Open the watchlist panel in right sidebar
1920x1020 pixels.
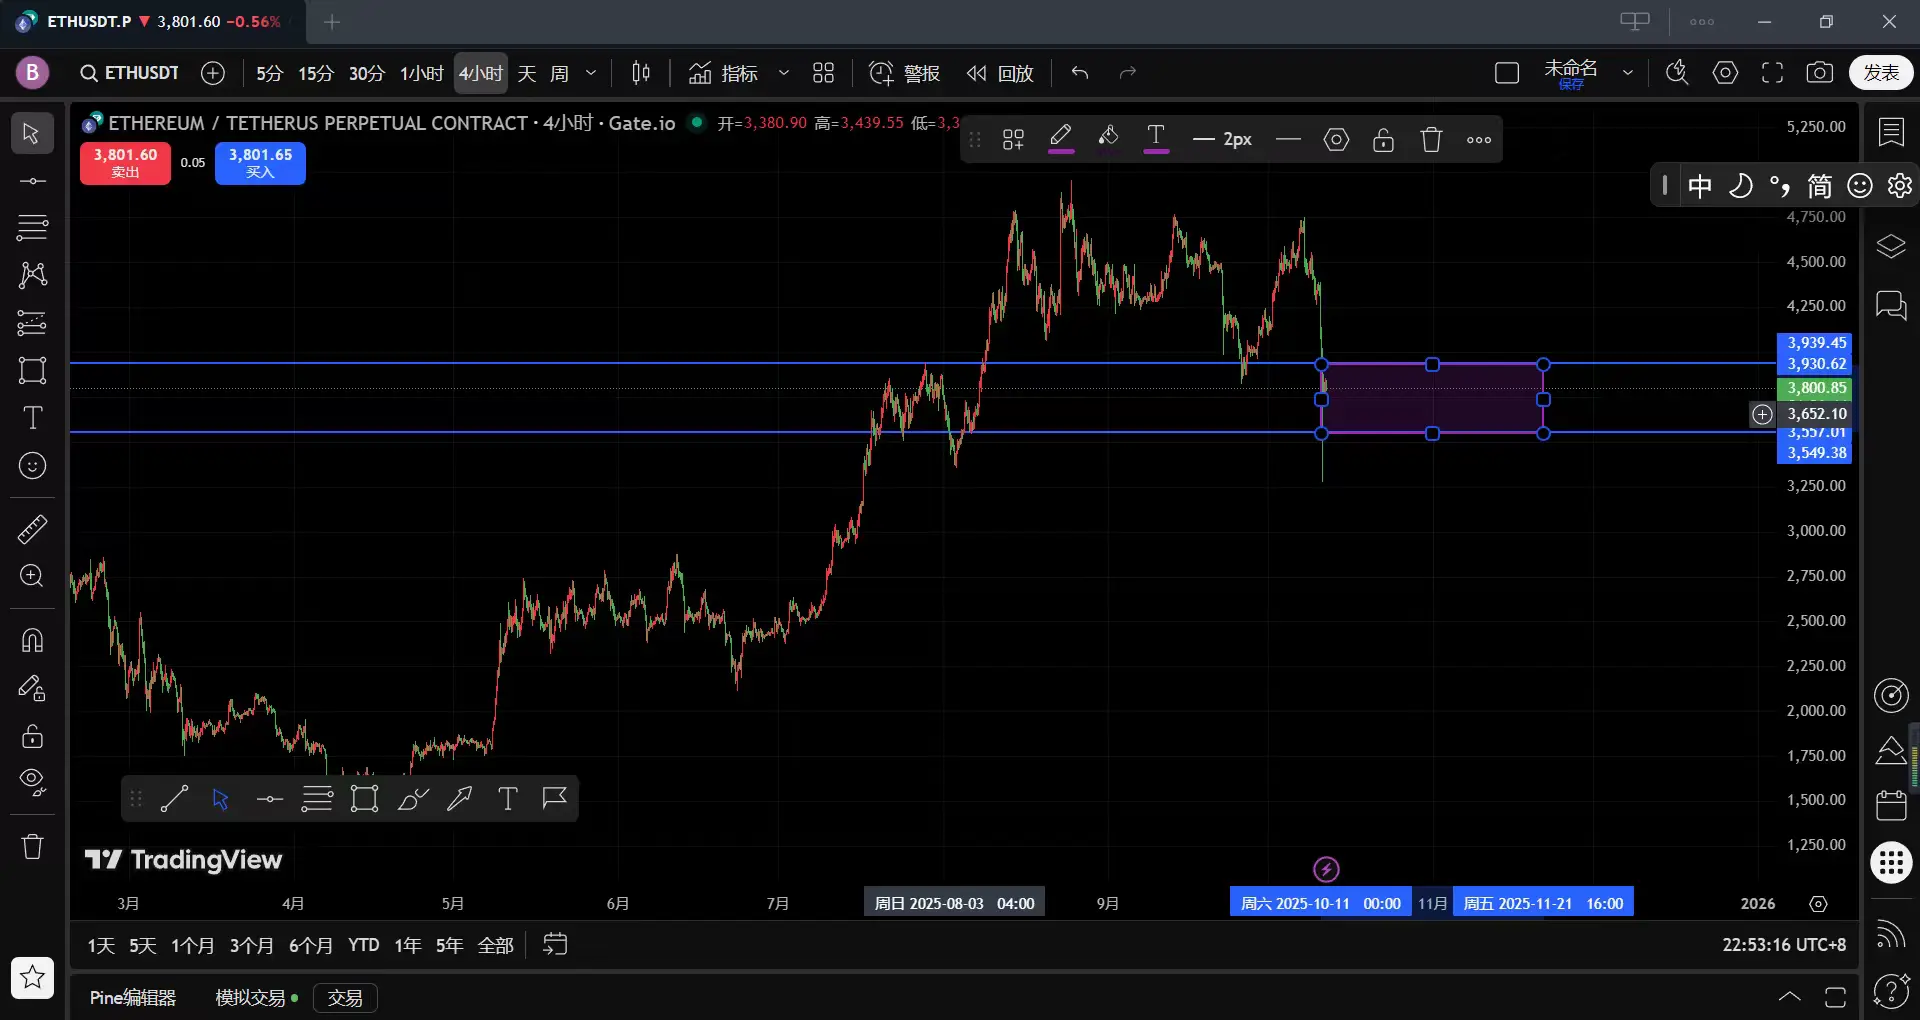[x=1891, y=132]
